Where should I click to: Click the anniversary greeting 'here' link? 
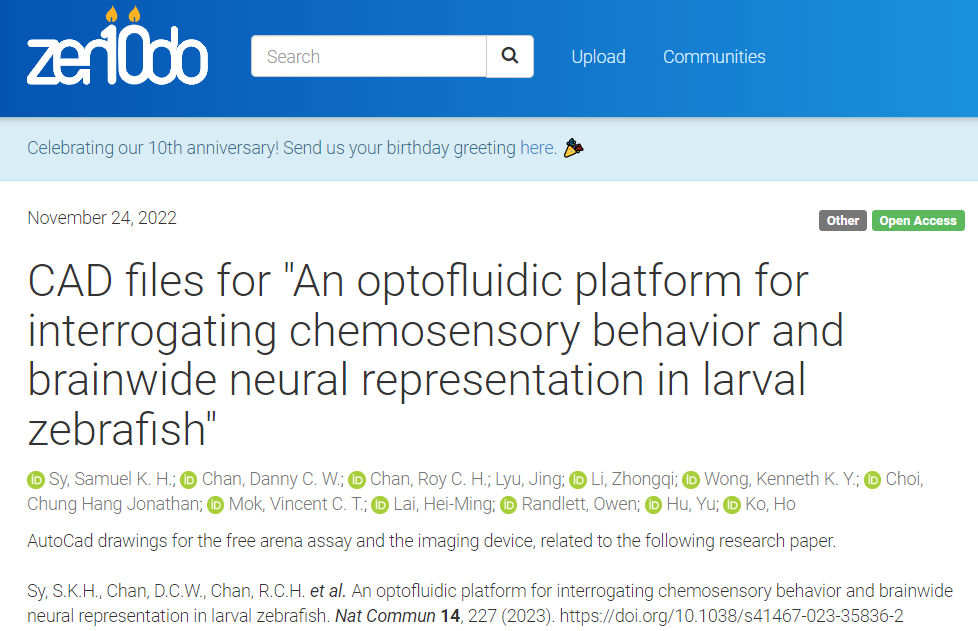[536, 147]
